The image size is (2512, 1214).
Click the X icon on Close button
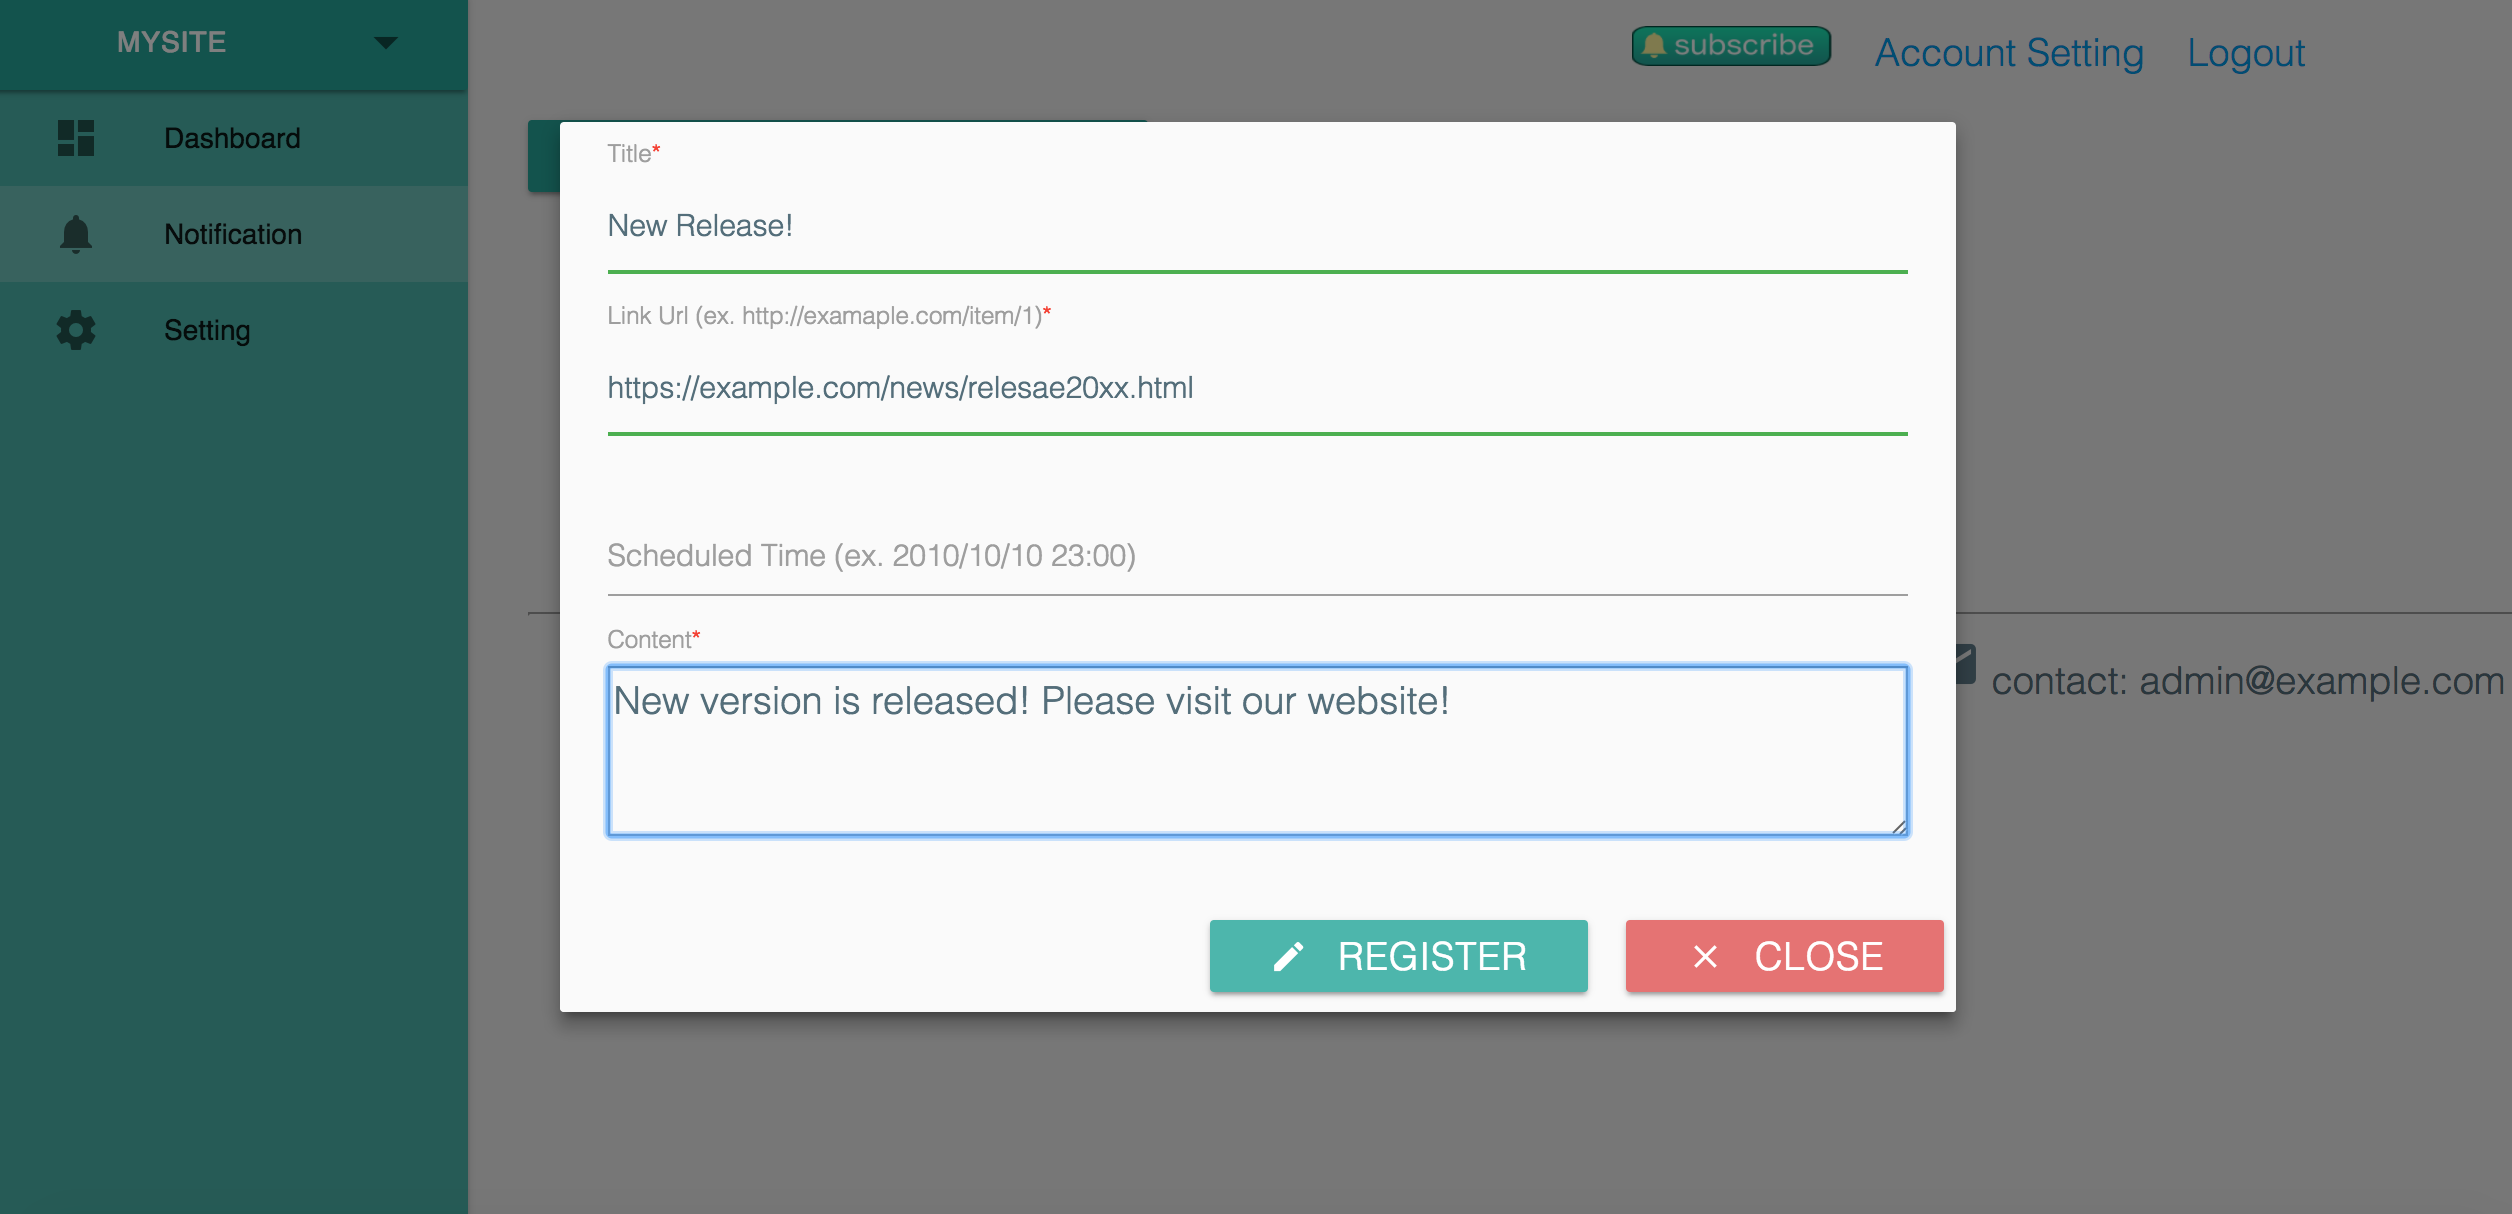1706,957
